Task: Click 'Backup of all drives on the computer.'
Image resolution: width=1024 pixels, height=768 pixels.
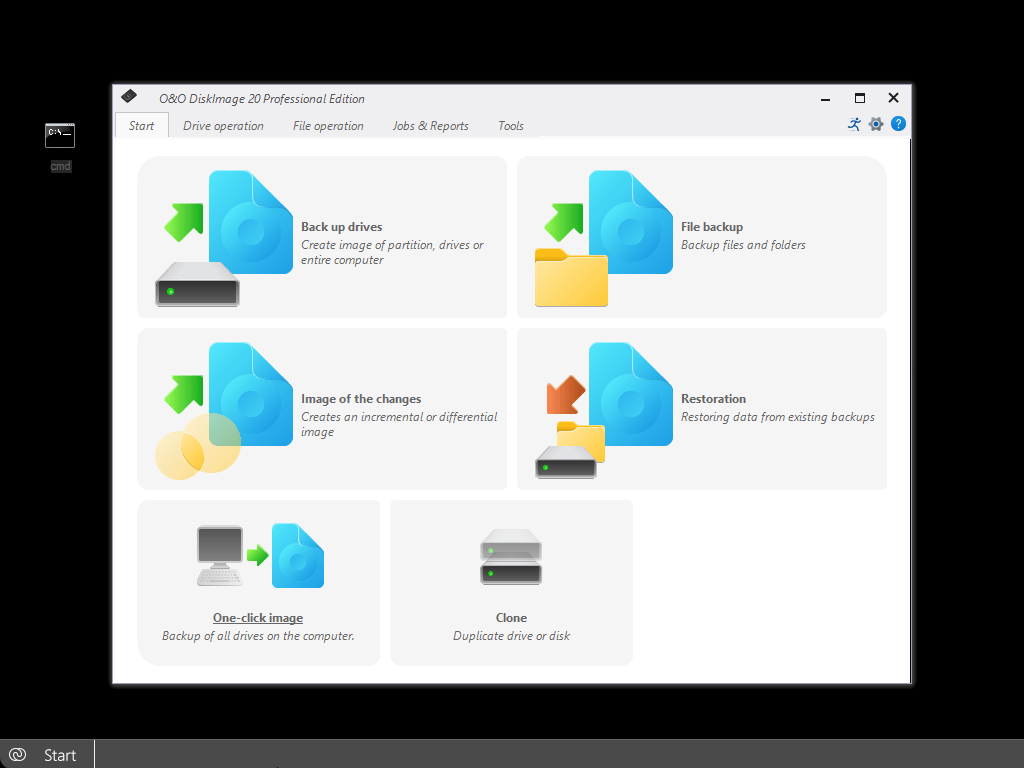Action: point(258,636)
